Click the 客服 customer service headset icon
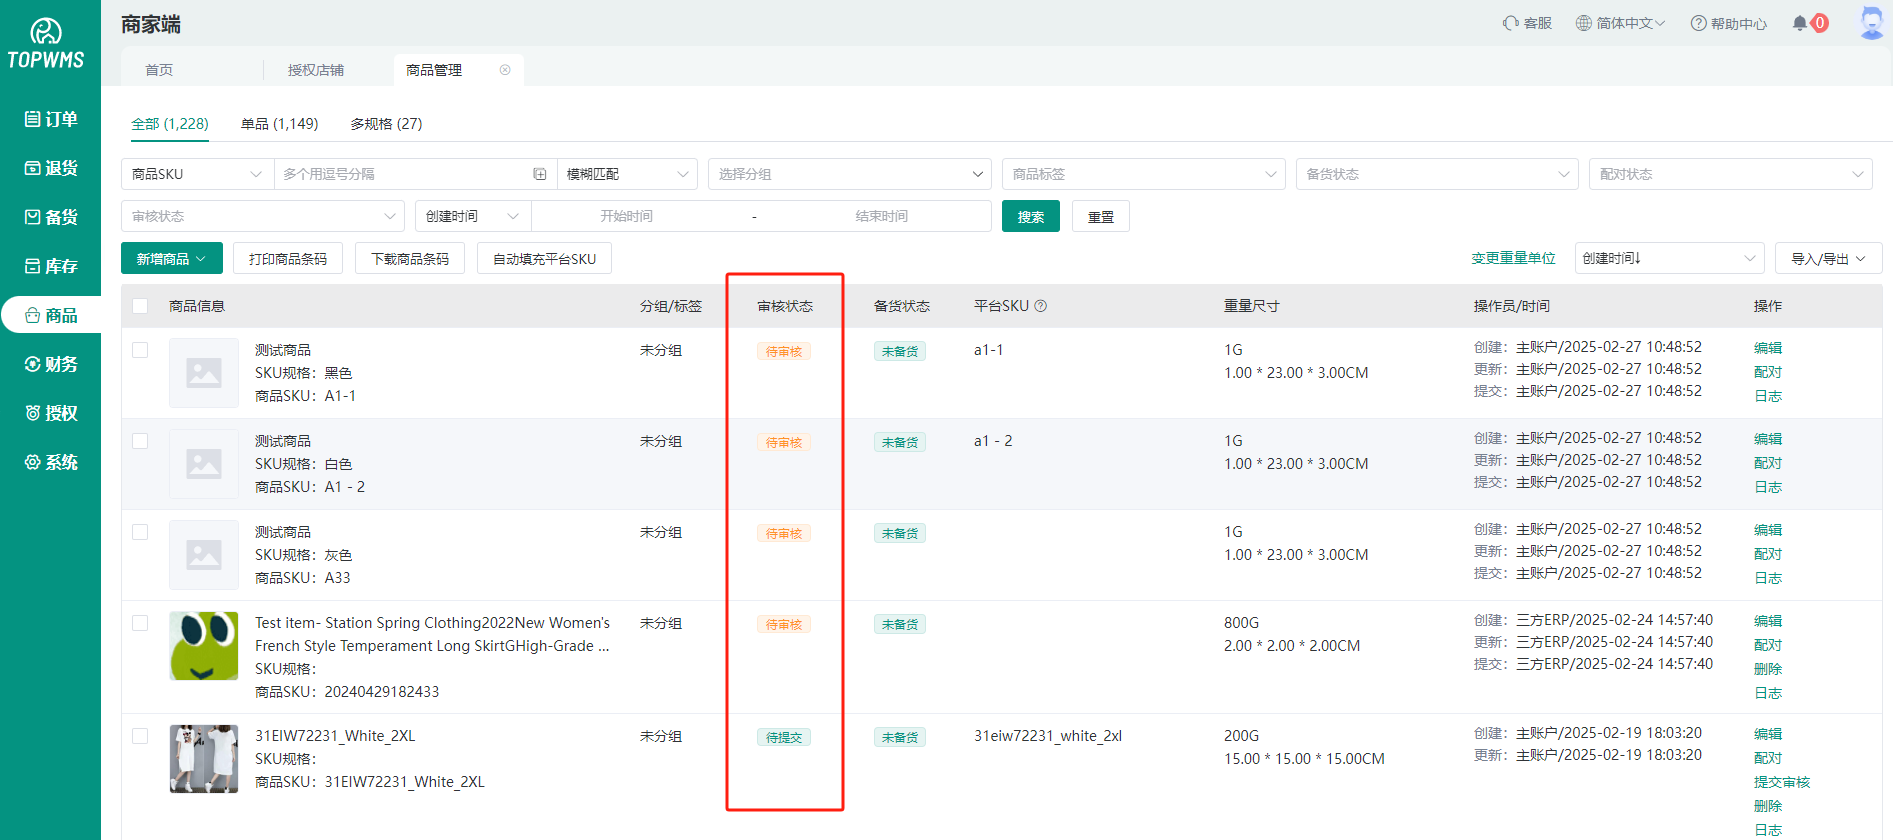Screen dimensions: 1893x840 [x=1511, y=23]
